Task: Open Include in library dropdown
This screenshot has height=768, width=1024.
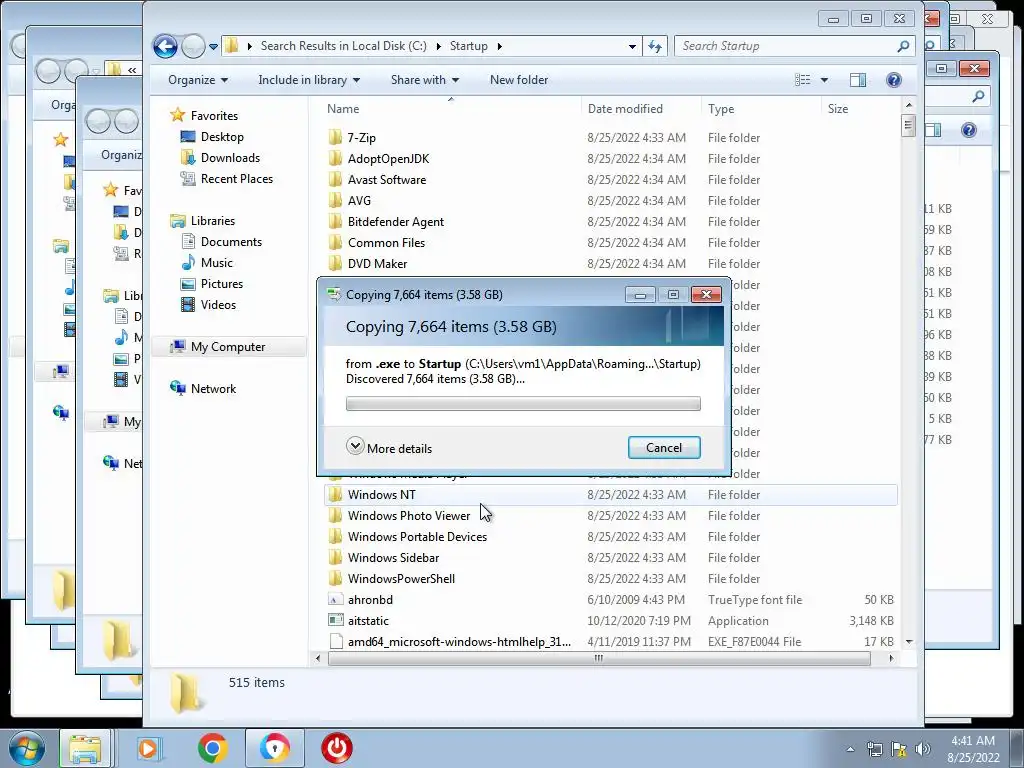Action: click(x=309, y=80)
